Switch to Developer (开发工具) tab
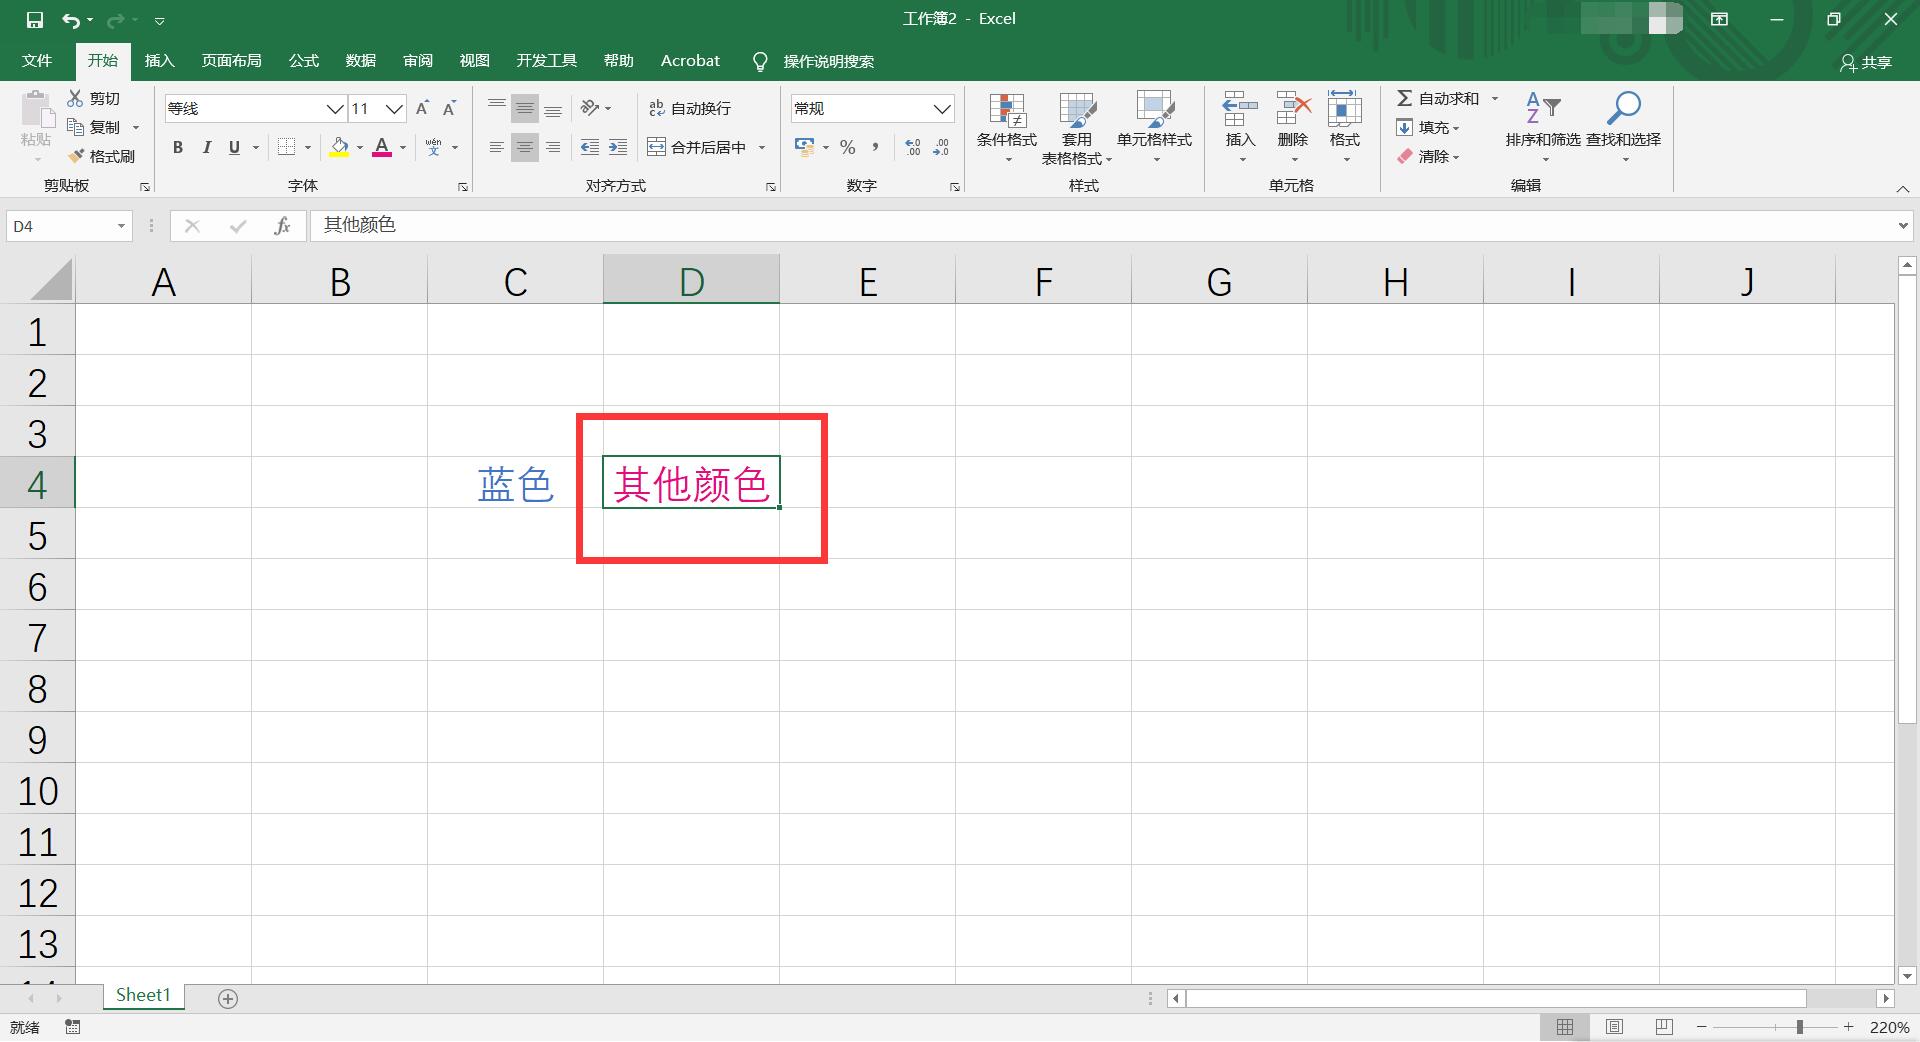The height and width of the screenshot is (1042, 1920). (x=547, y=61)
